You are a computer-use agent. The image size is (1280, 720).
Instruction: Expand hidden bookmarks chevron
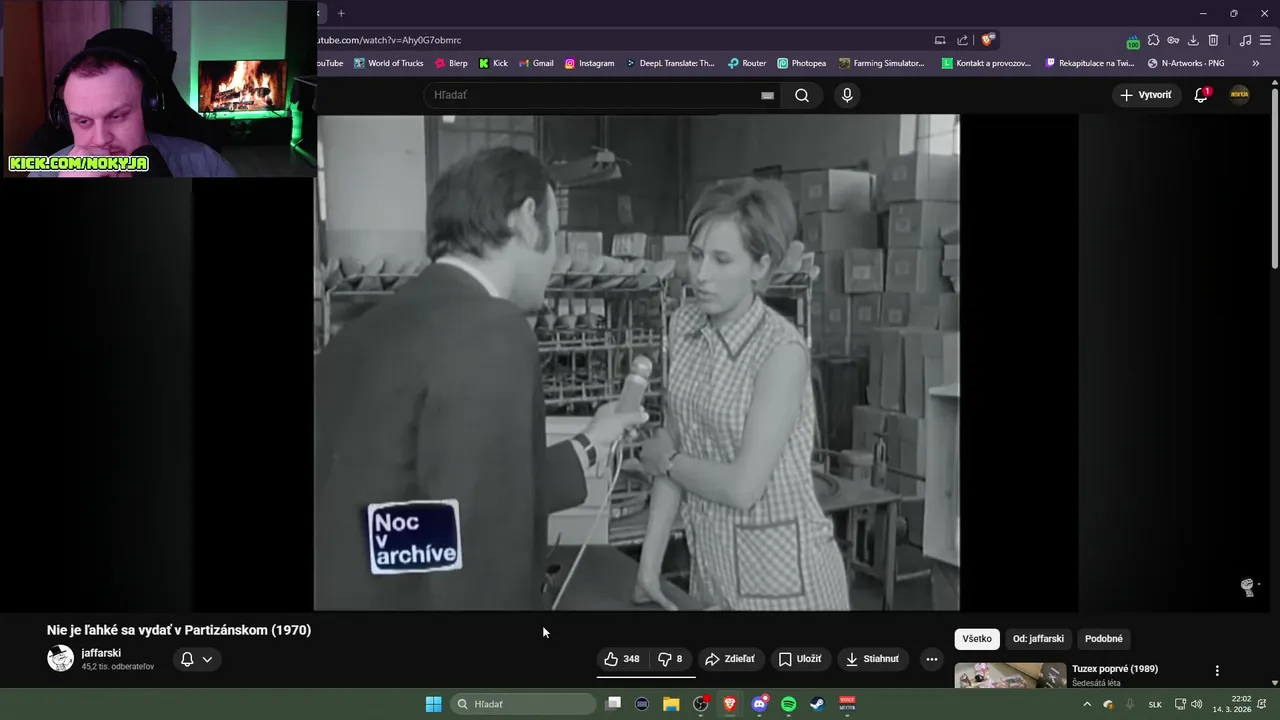(1255, 63)
